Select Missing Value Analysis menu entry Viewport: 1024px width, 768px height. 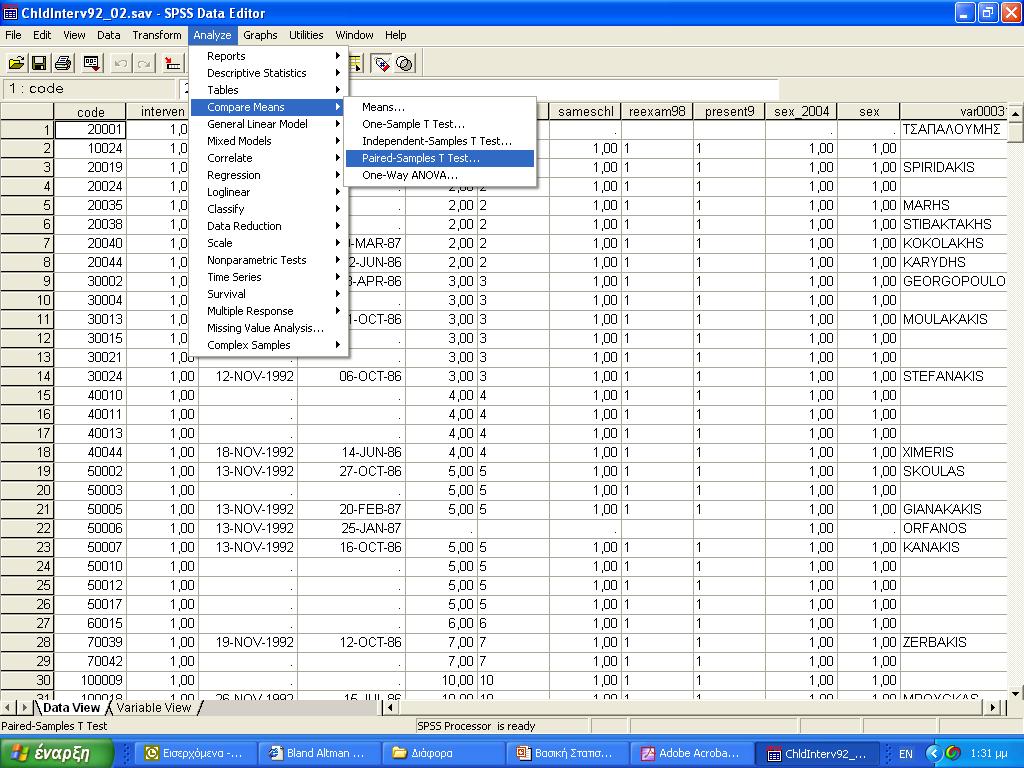click(268, 328)
